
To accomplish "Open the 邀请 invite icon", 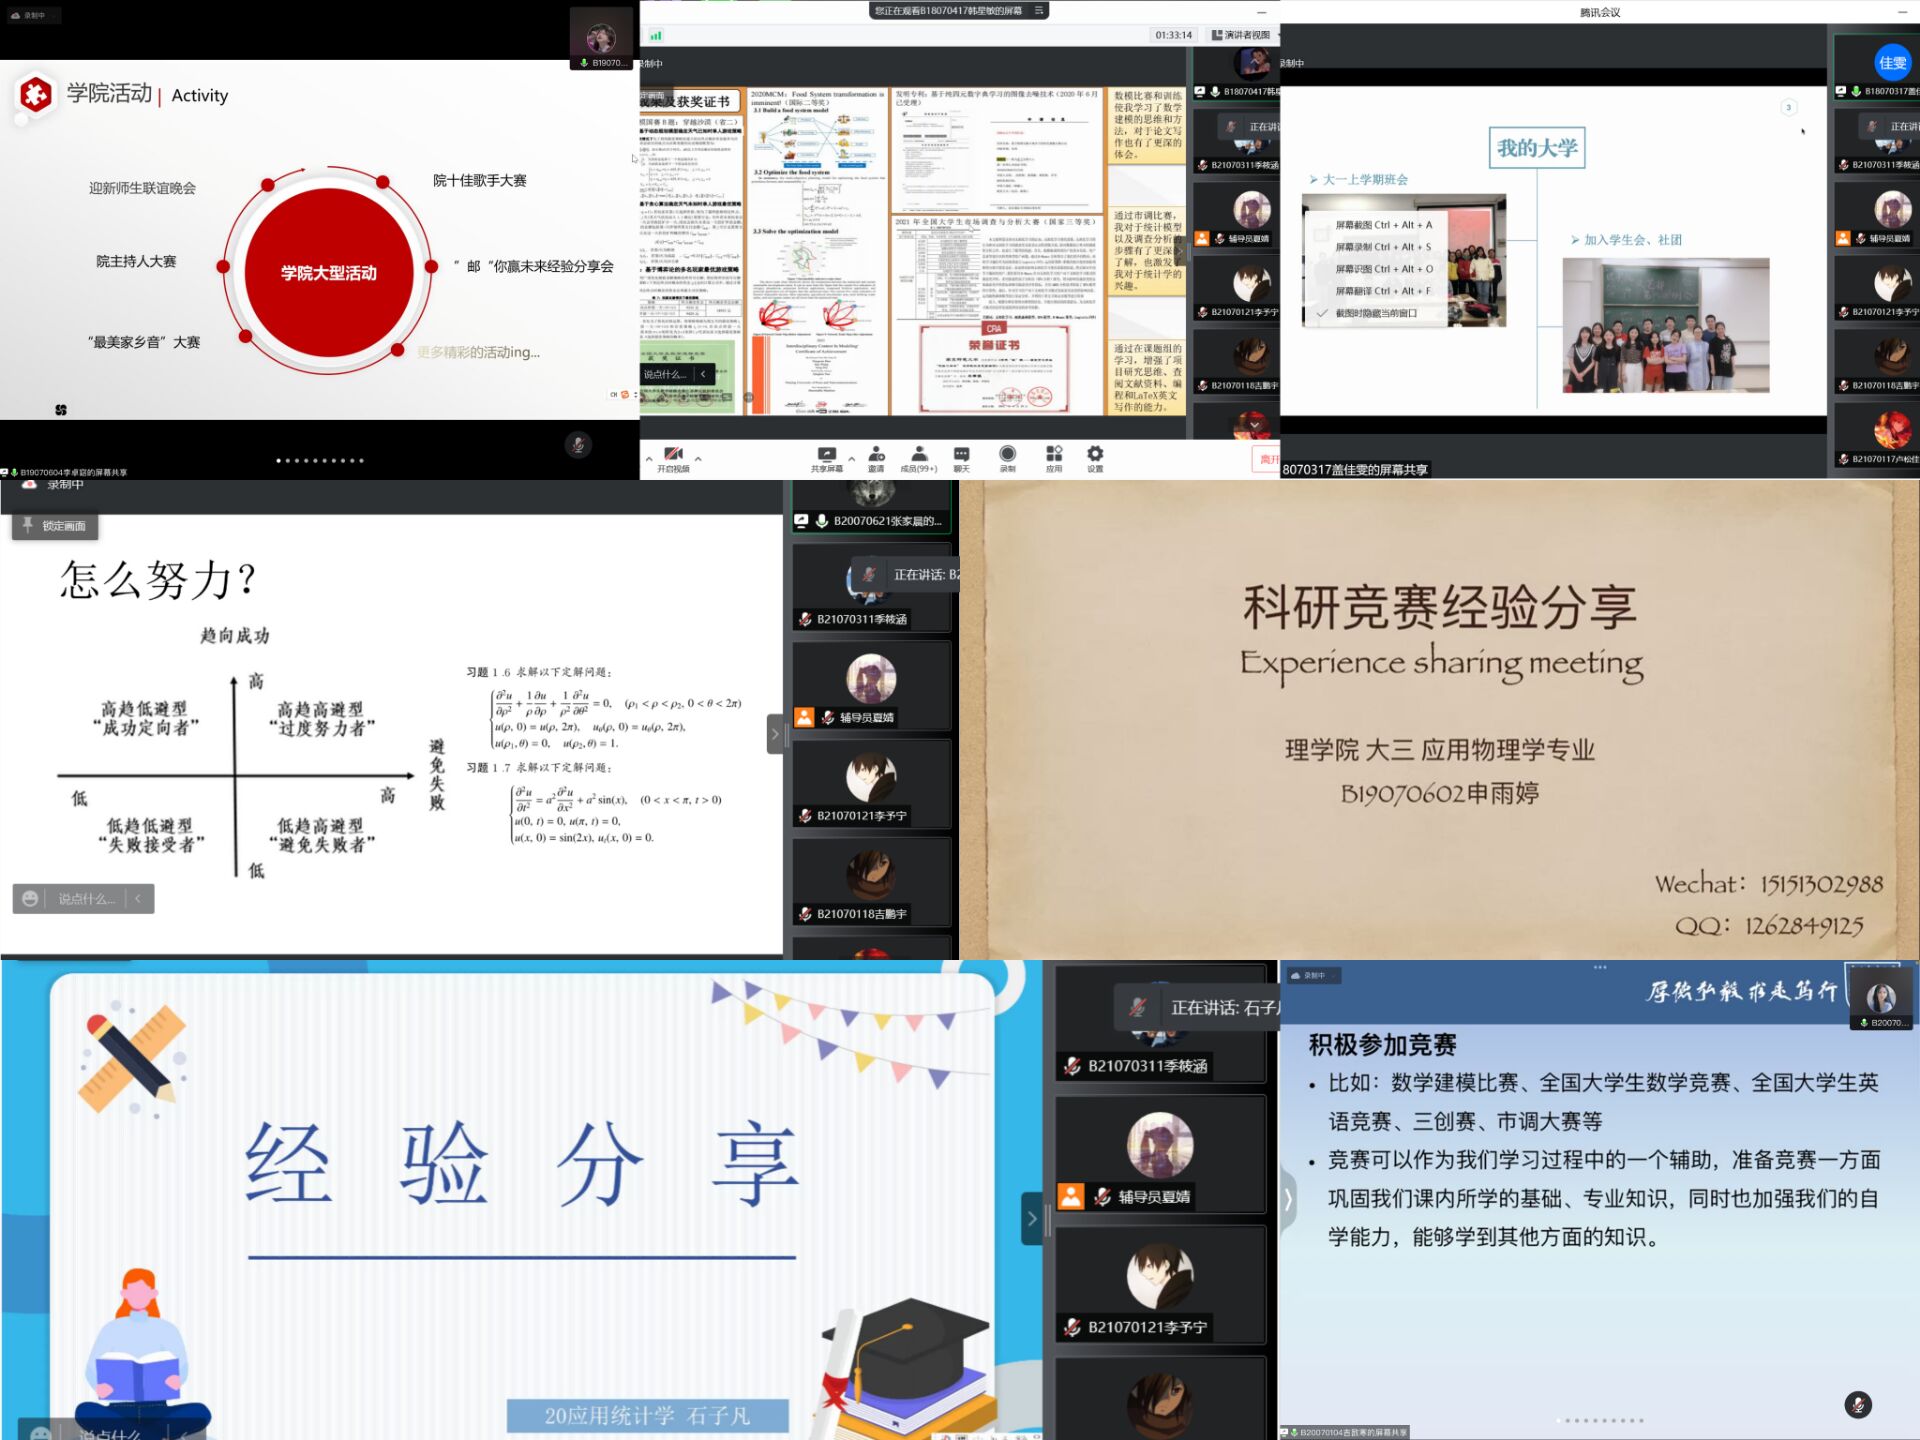I will coord(876,454).
